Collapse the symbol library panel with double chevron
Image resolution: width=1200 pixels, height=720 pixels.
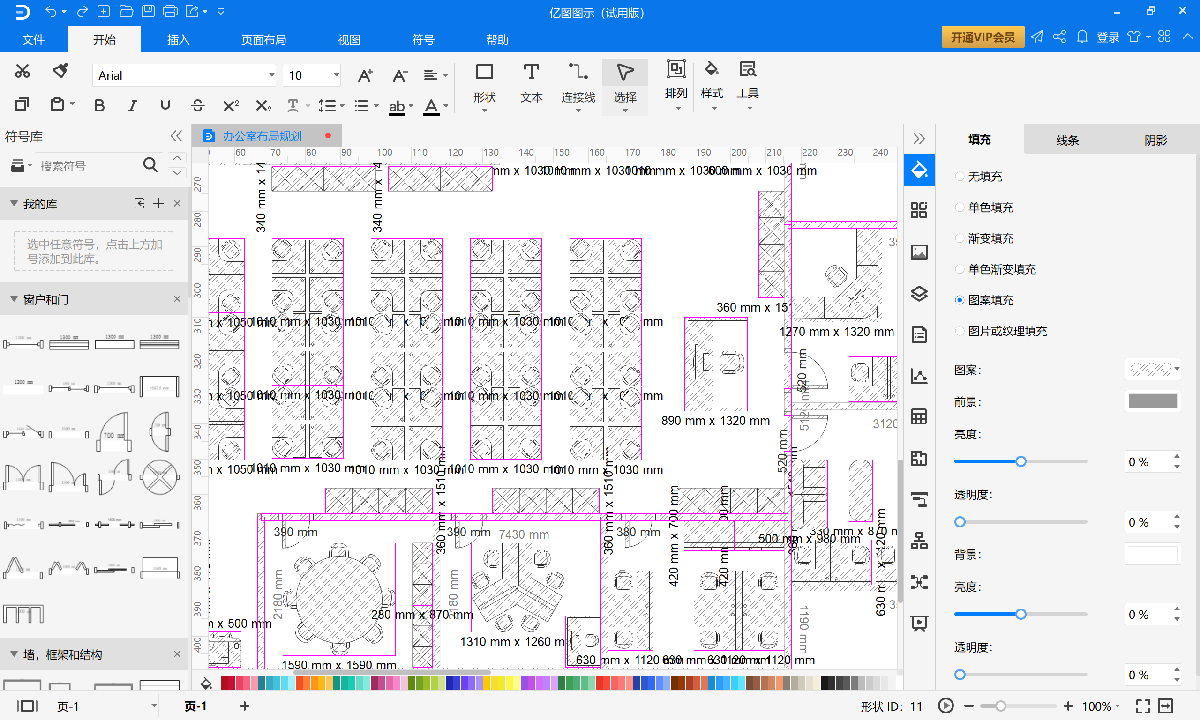[176, 136]
